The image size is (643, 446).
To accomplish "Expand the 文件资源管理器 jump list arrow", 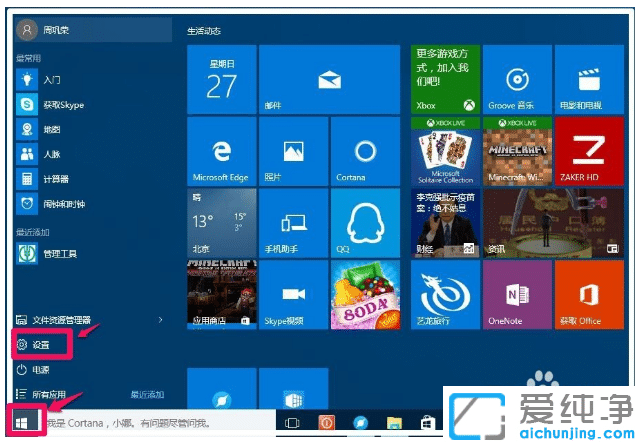I will pyautogui.click(x=160, y=320).
